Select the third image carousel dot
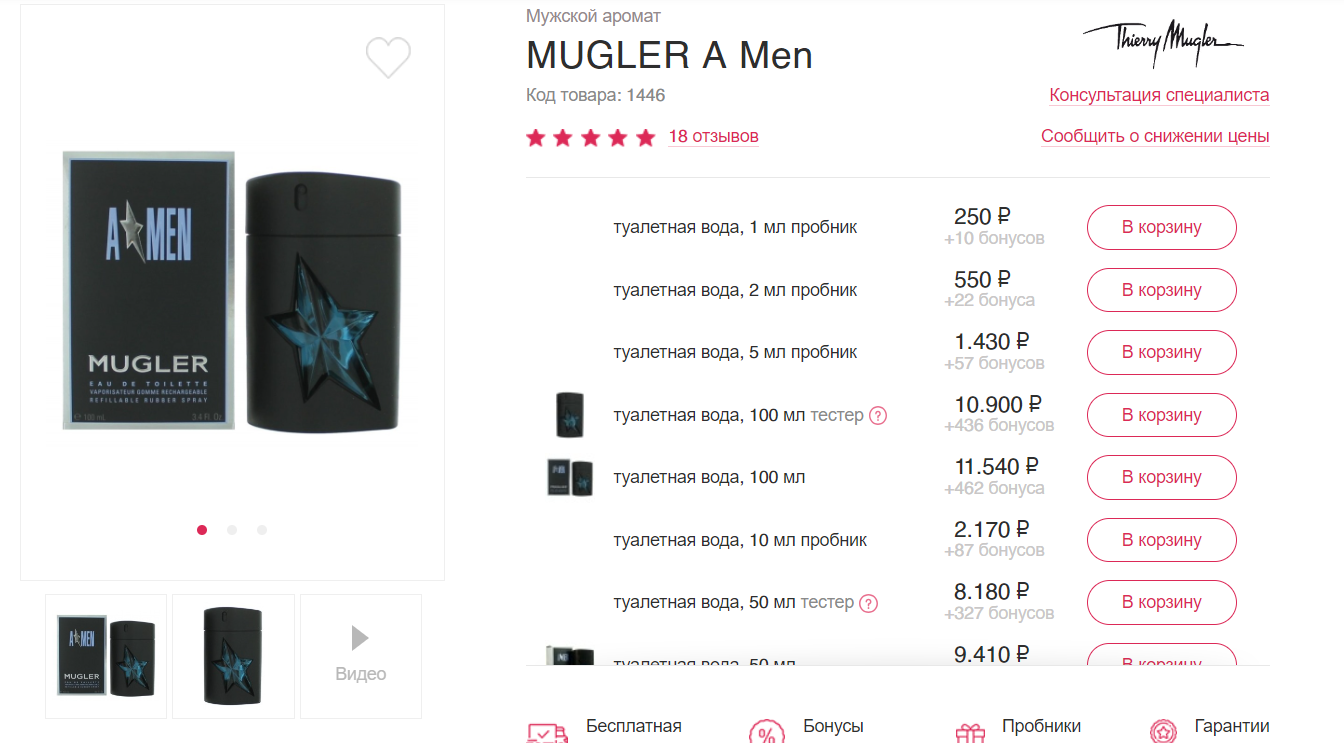This screenshot has height=743, width=1344. pyautogui.click(x=262, y=530)
